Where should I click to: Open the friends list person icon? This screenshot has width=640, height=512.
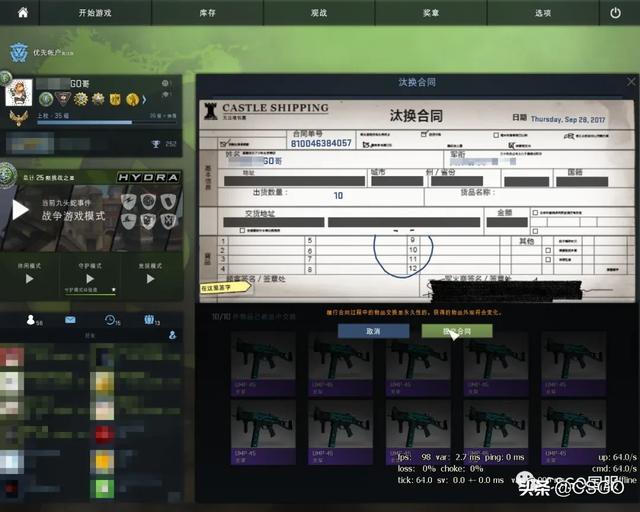[31, 320]
